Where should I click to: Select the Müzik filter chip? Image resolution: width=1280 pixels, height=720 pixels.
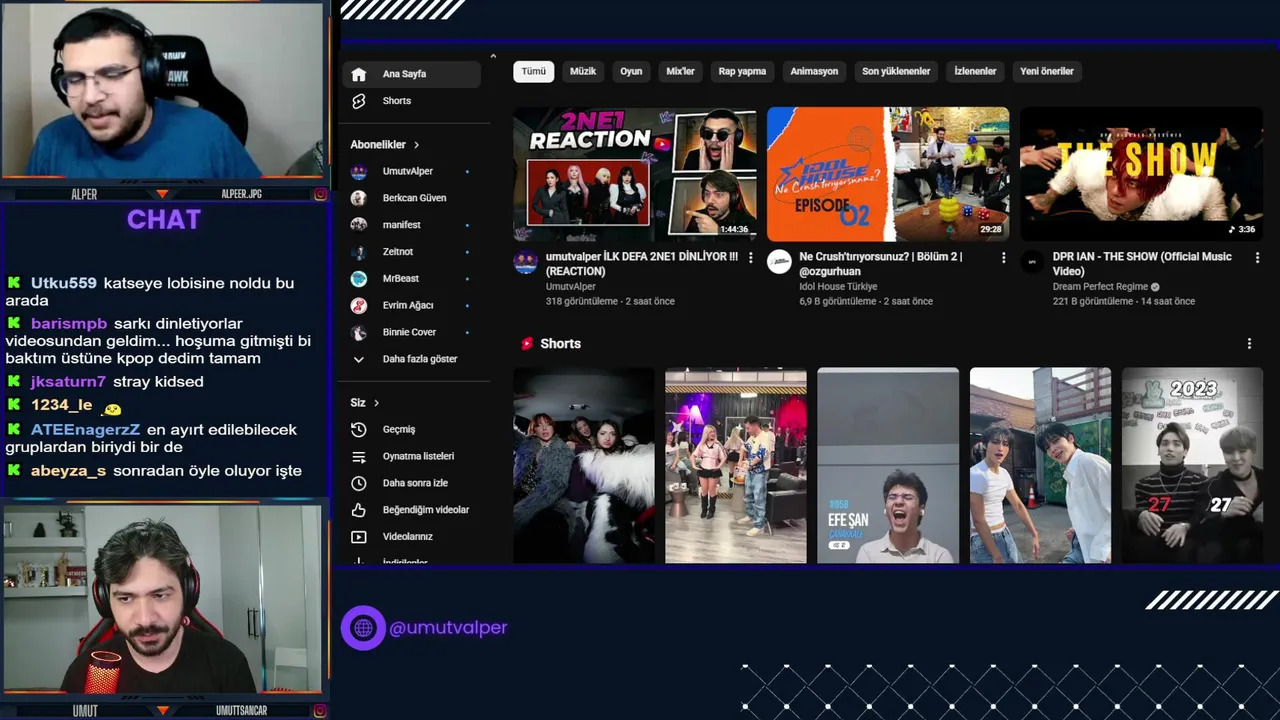(x=583, y=72)
